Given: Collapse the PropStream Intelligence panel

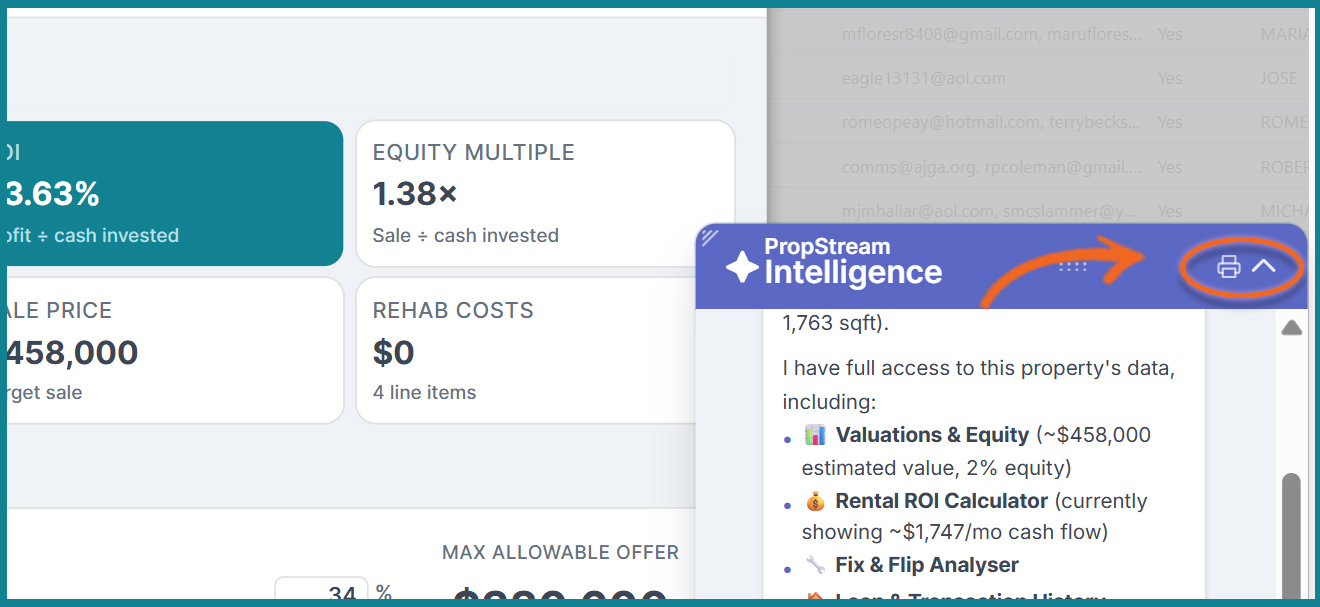Looking at the screenshot, I should click(x=1264, y=266).
